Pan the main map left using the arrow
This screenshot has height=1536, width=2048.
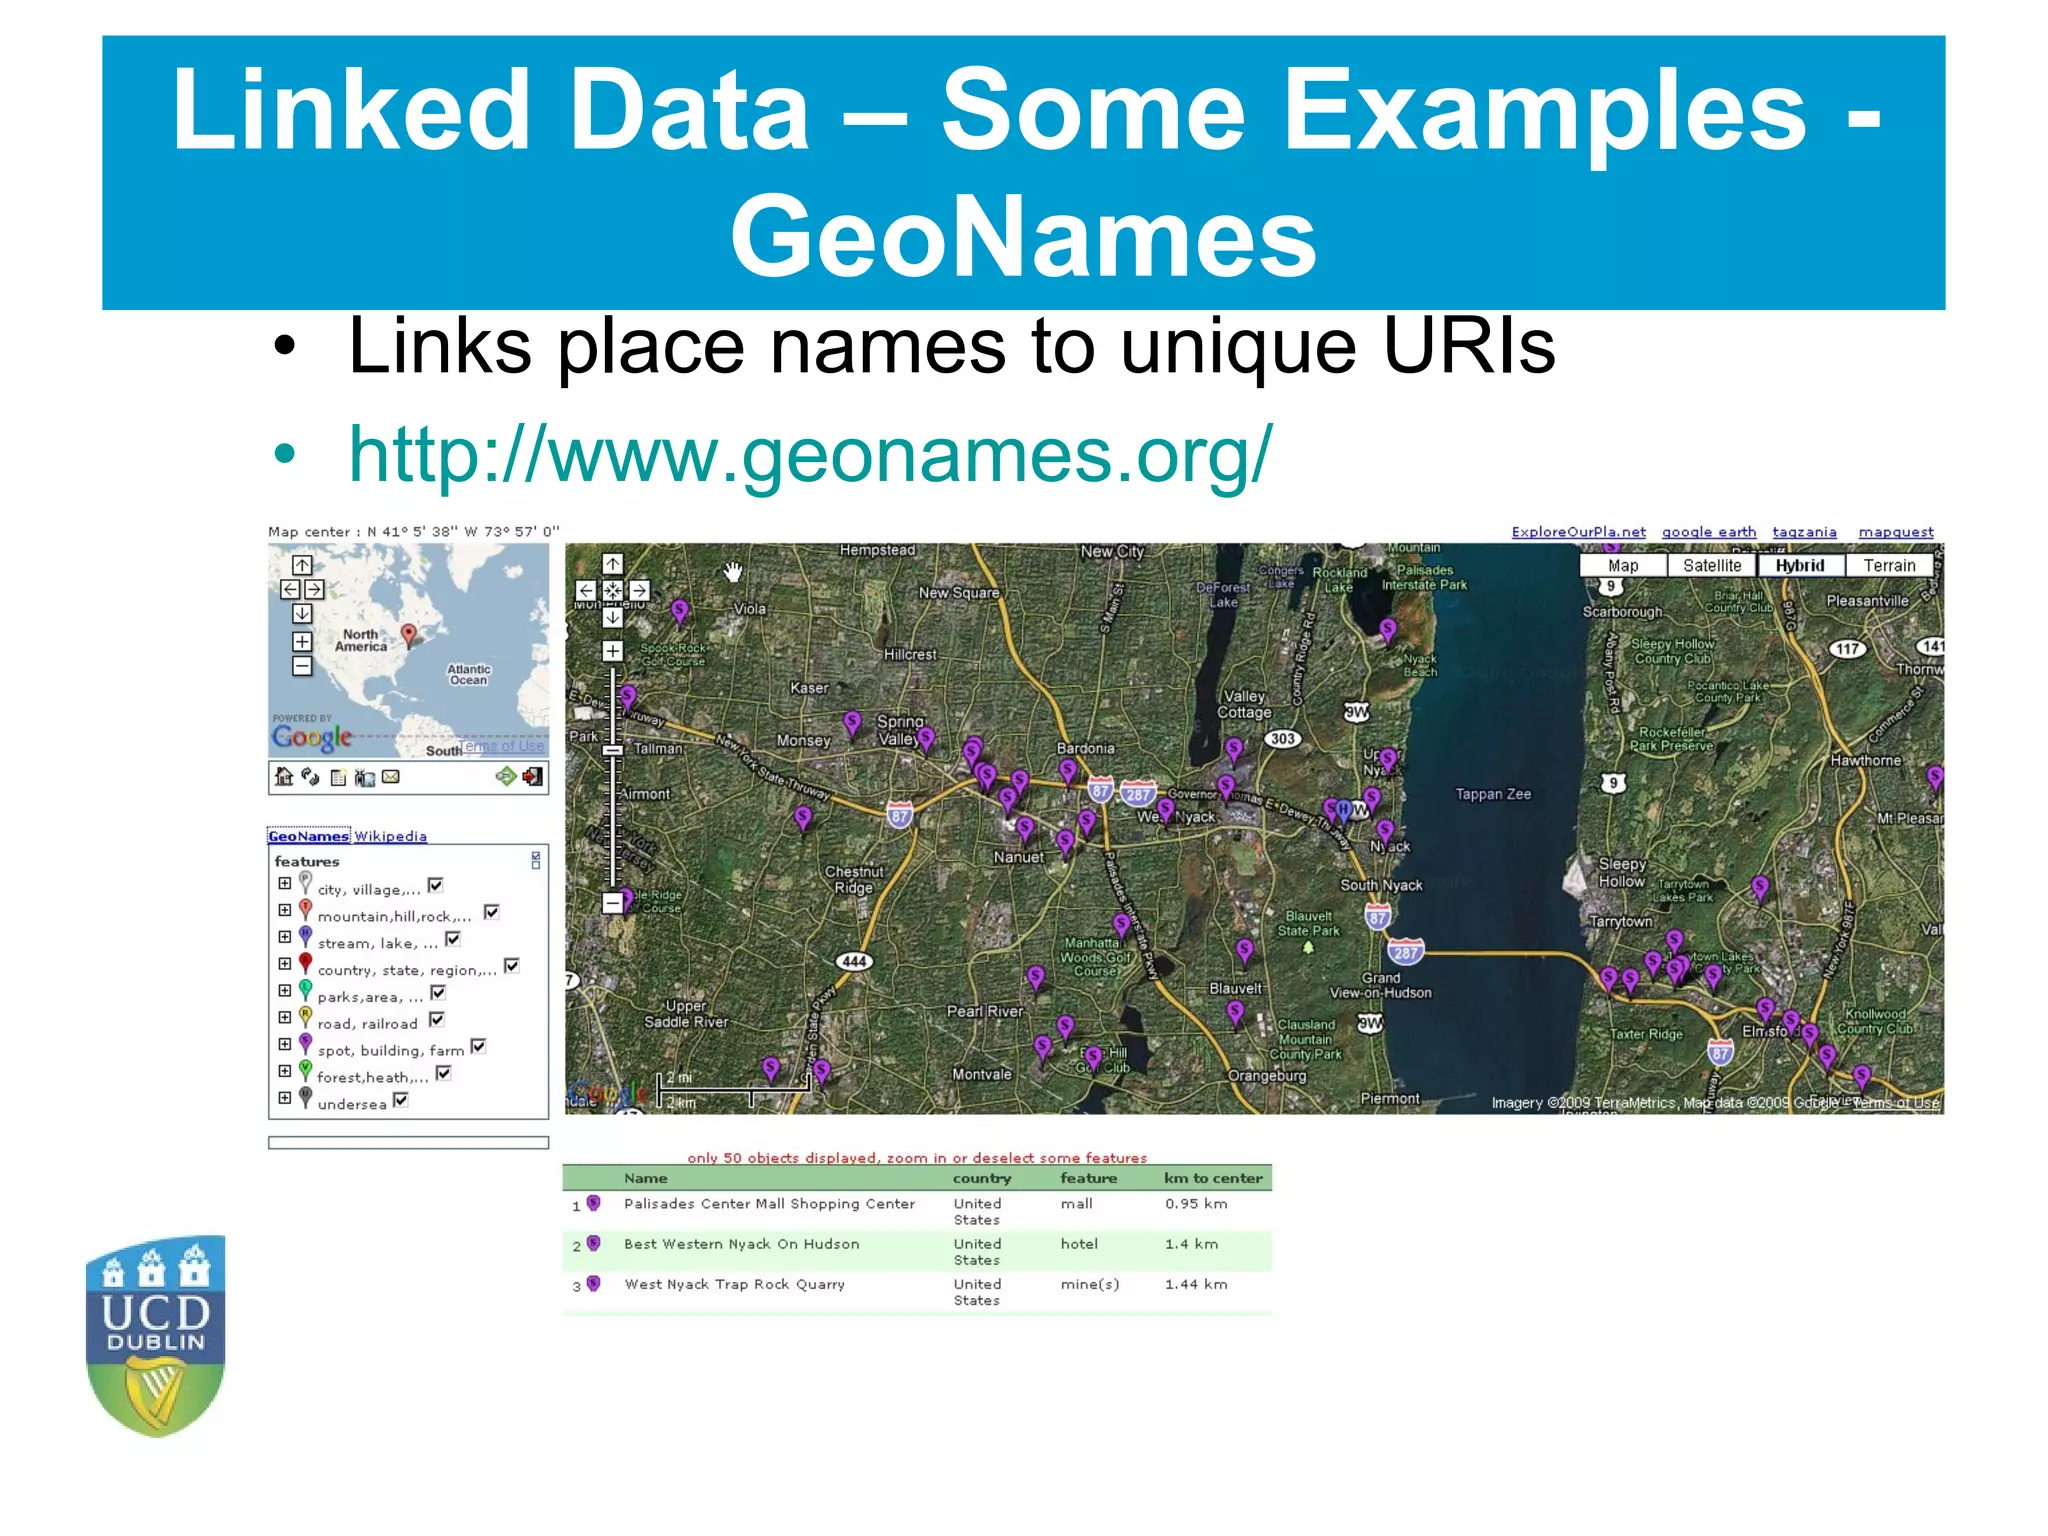[586, 591]
